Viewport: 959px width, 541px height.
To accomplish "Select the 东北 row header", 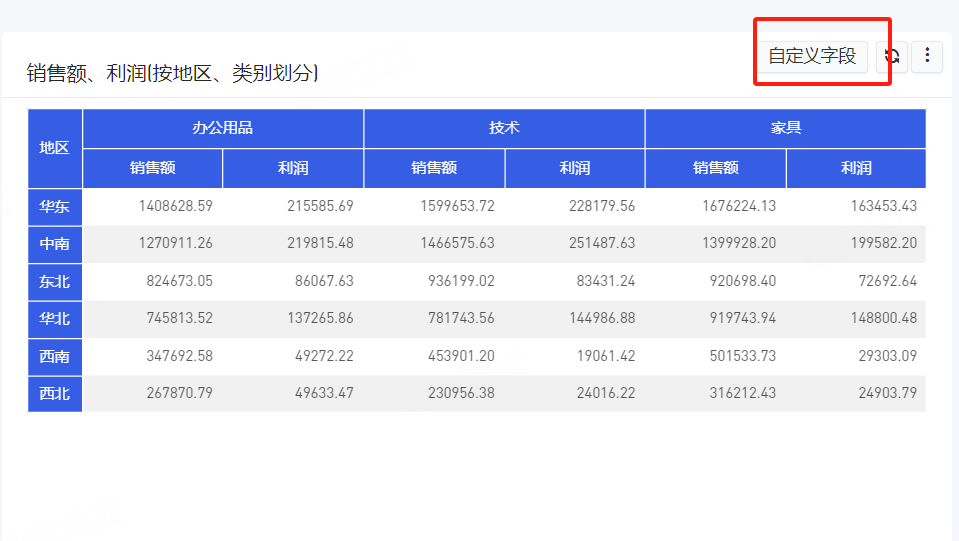I will coord(55,282).
